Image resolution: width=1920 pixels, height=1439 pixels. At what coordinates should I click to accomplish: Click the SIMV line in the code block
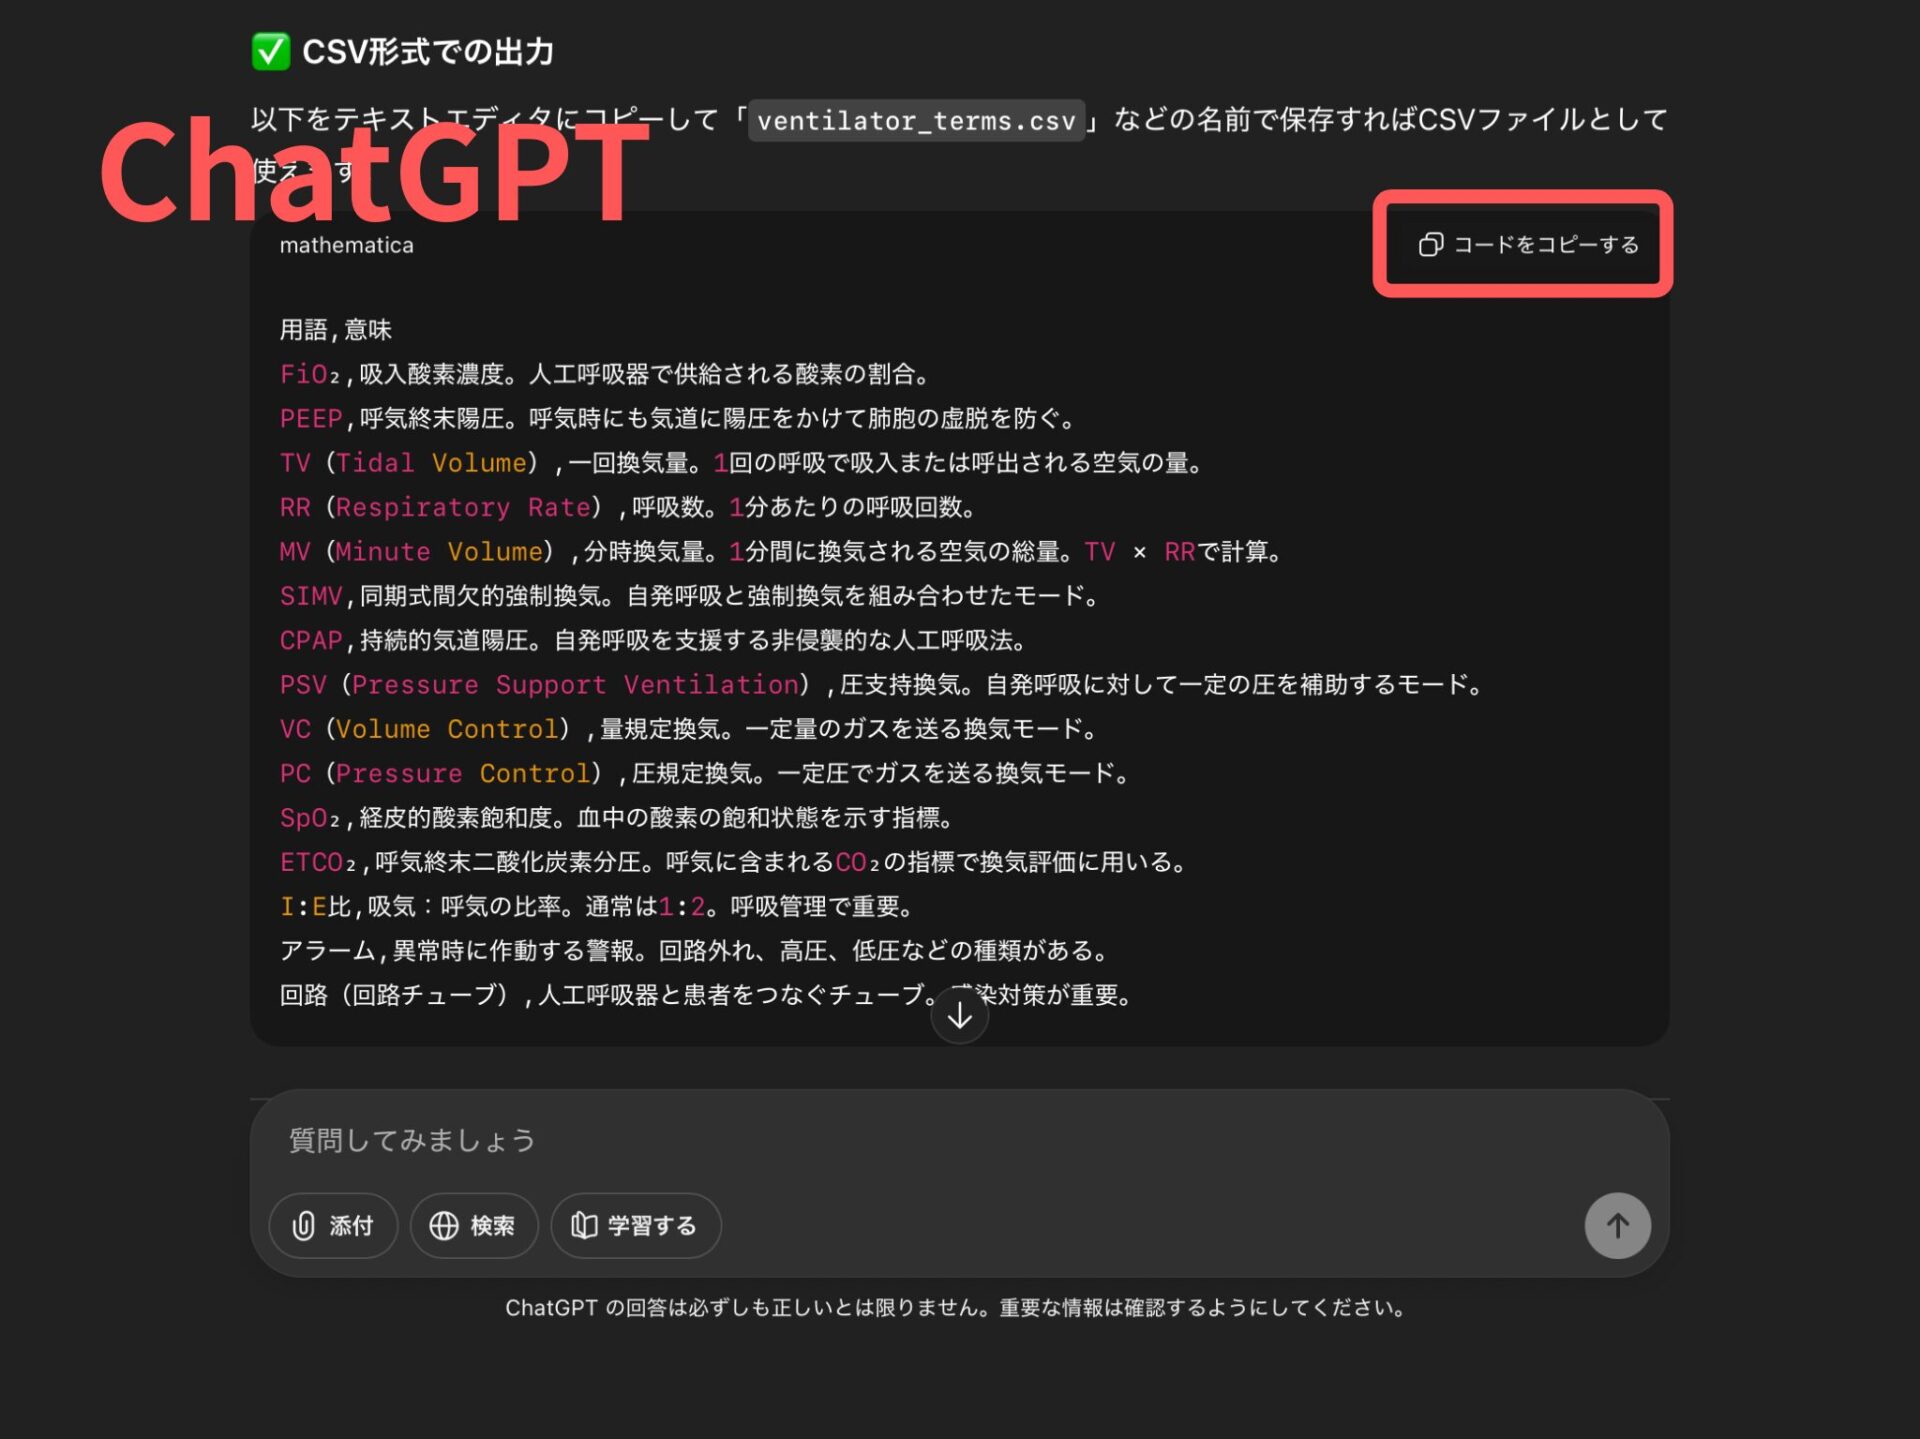[688, 596]
